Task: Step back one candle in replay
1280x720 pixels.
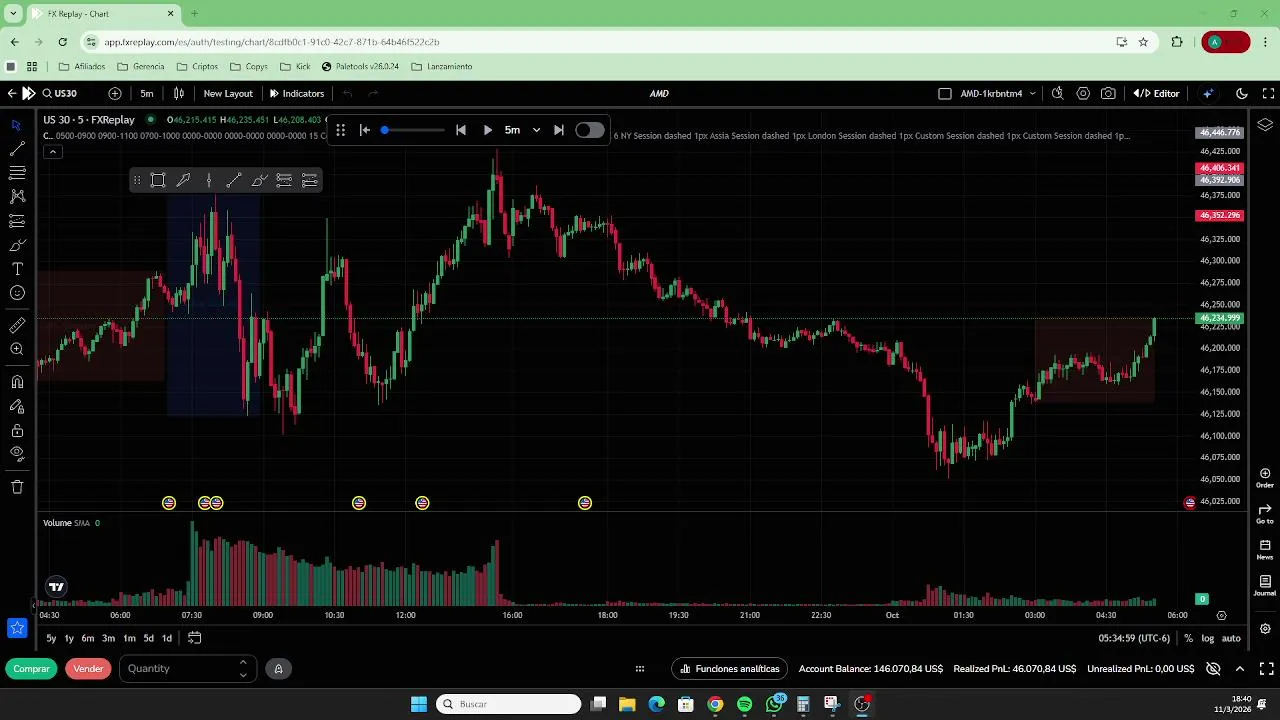Action: (x=461, y=130)
